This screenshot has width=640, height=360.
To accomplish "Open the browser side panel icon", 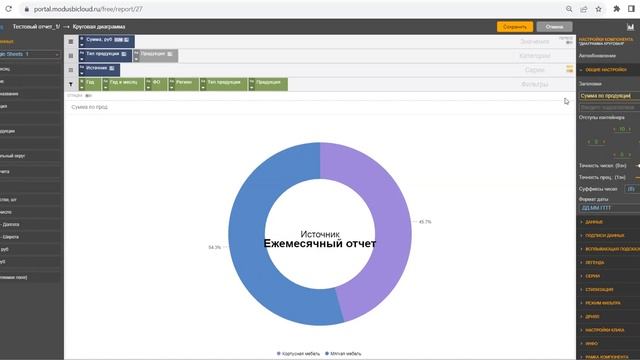I will (x=631, y=9).
